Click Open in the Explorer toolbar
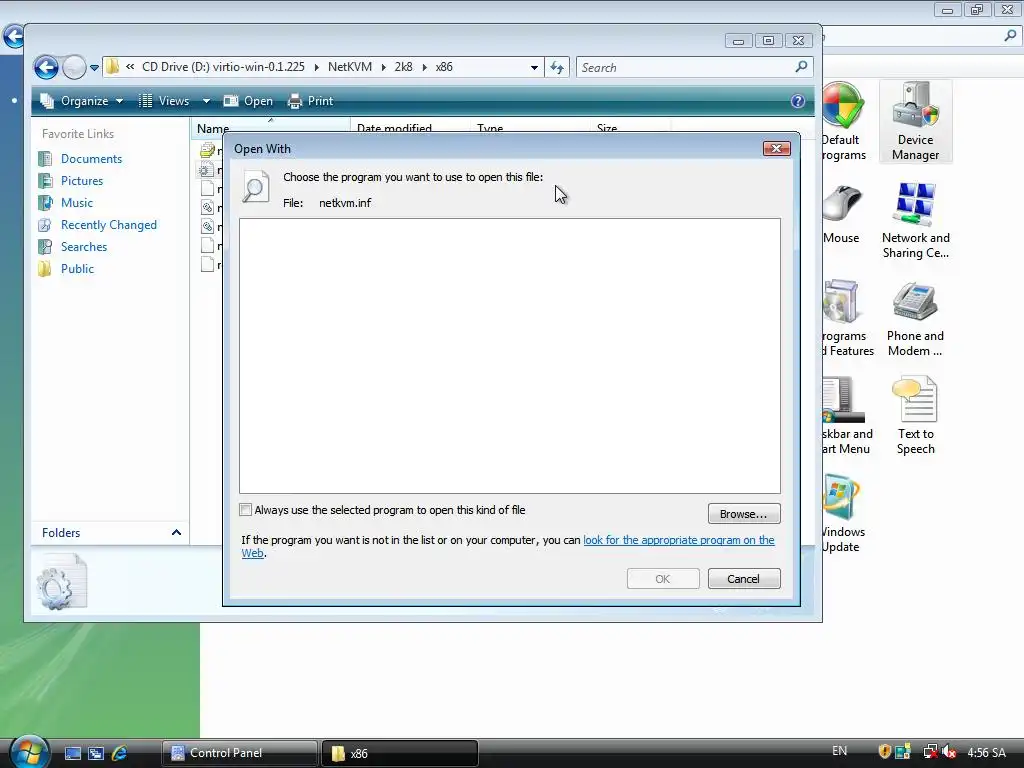Image resolution: width=1024 pixels, height=768 pixels. 248,101
